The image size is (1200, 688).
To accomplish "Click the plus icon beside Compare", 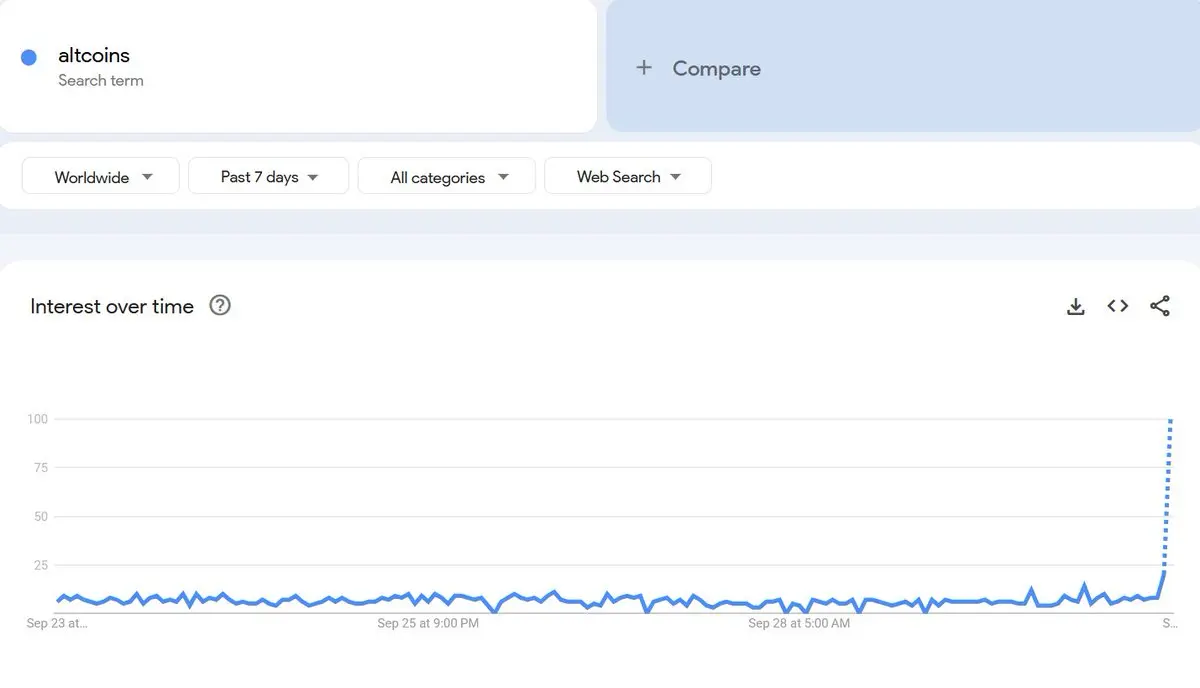I will (644, 68).
